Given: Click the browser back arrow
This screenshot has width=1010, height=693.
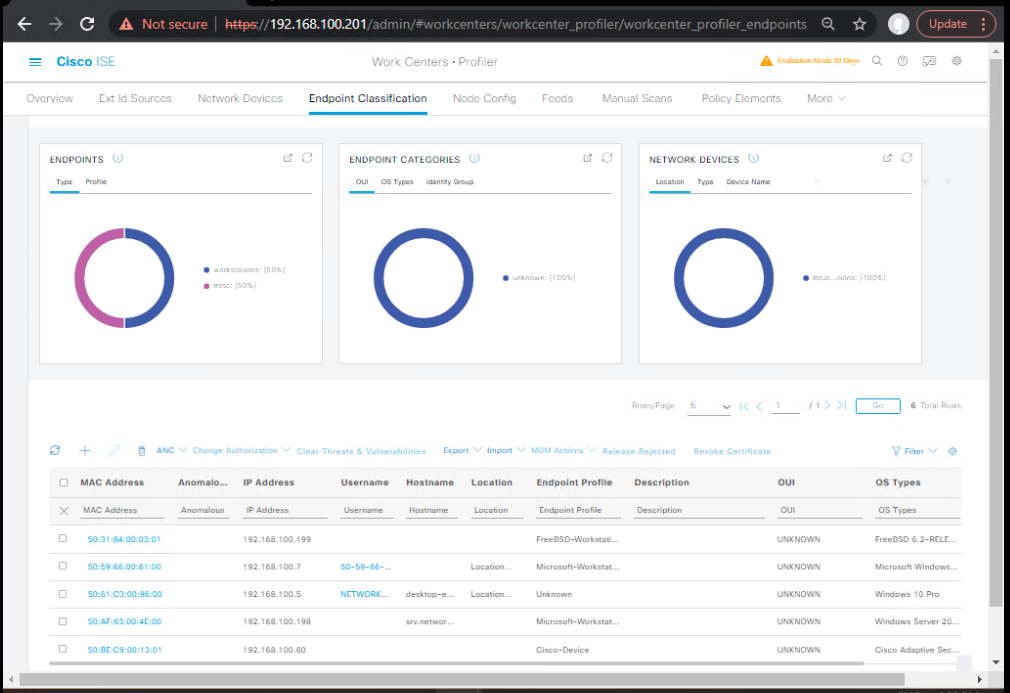Looking at the screenshot, I should (x=24, y=24).
